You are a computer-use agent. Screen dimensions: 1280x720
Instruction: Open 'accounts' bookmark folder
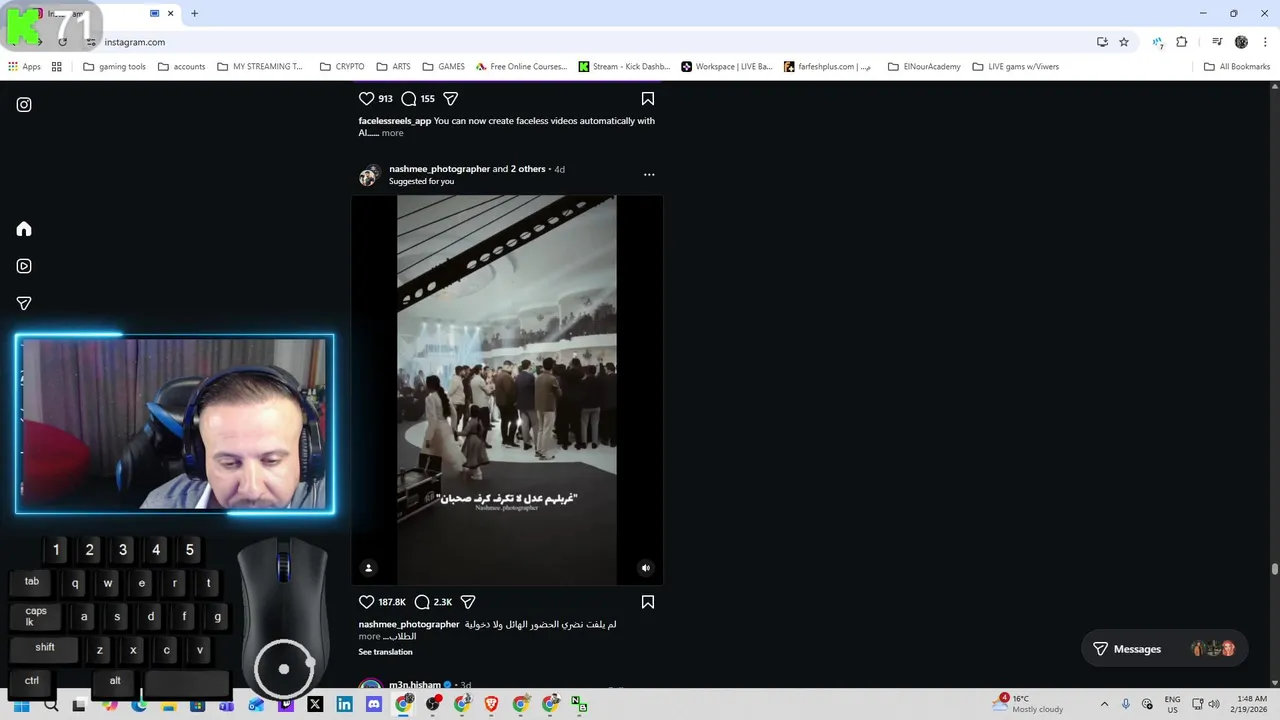181,67
